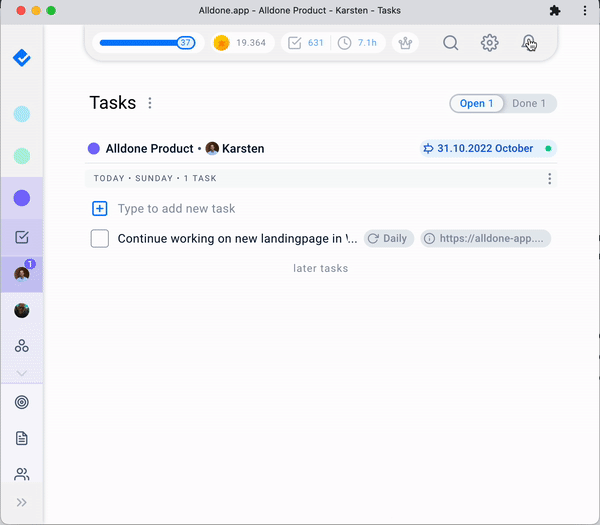Click the clock time tracker 7.1h
Image resolution: width=600 pixels, height=525 pixels.
(358, 42)
